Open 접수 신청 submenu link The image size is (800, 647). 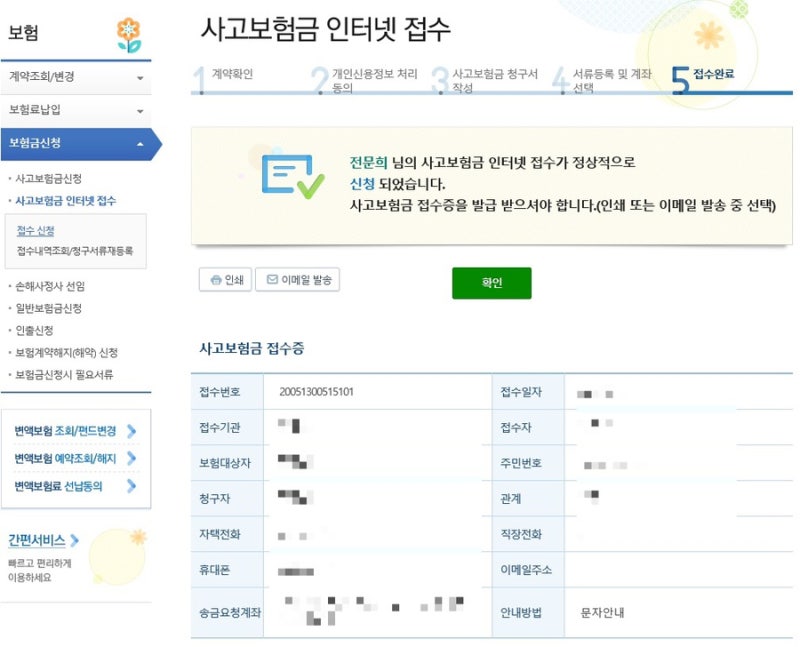pos(35,231)
